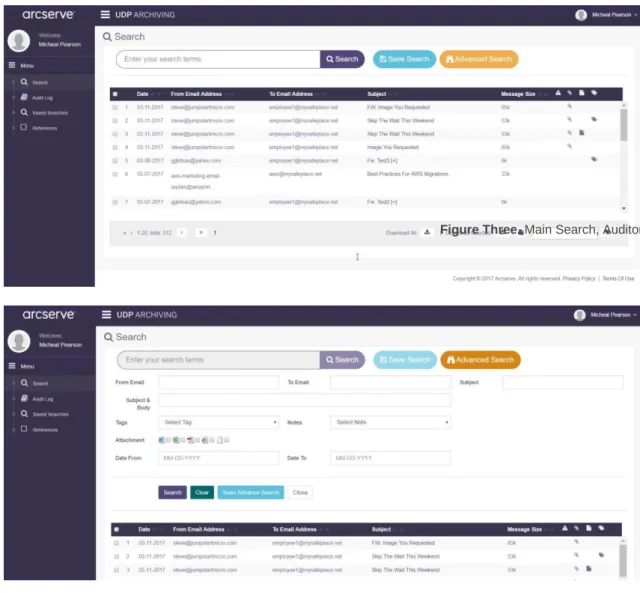Image resolution: width=640 pixels, height=593 pixels.
Task: Click the purple Search button in upper screen
Action: (x=342, y=59)
